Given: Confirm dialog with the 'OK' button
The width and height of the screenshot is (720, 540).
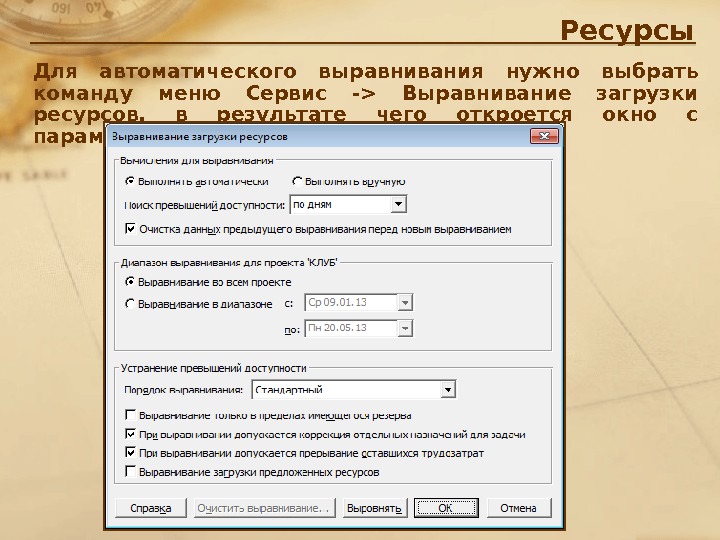Looking at the screenshot, I should coord(446,508).
